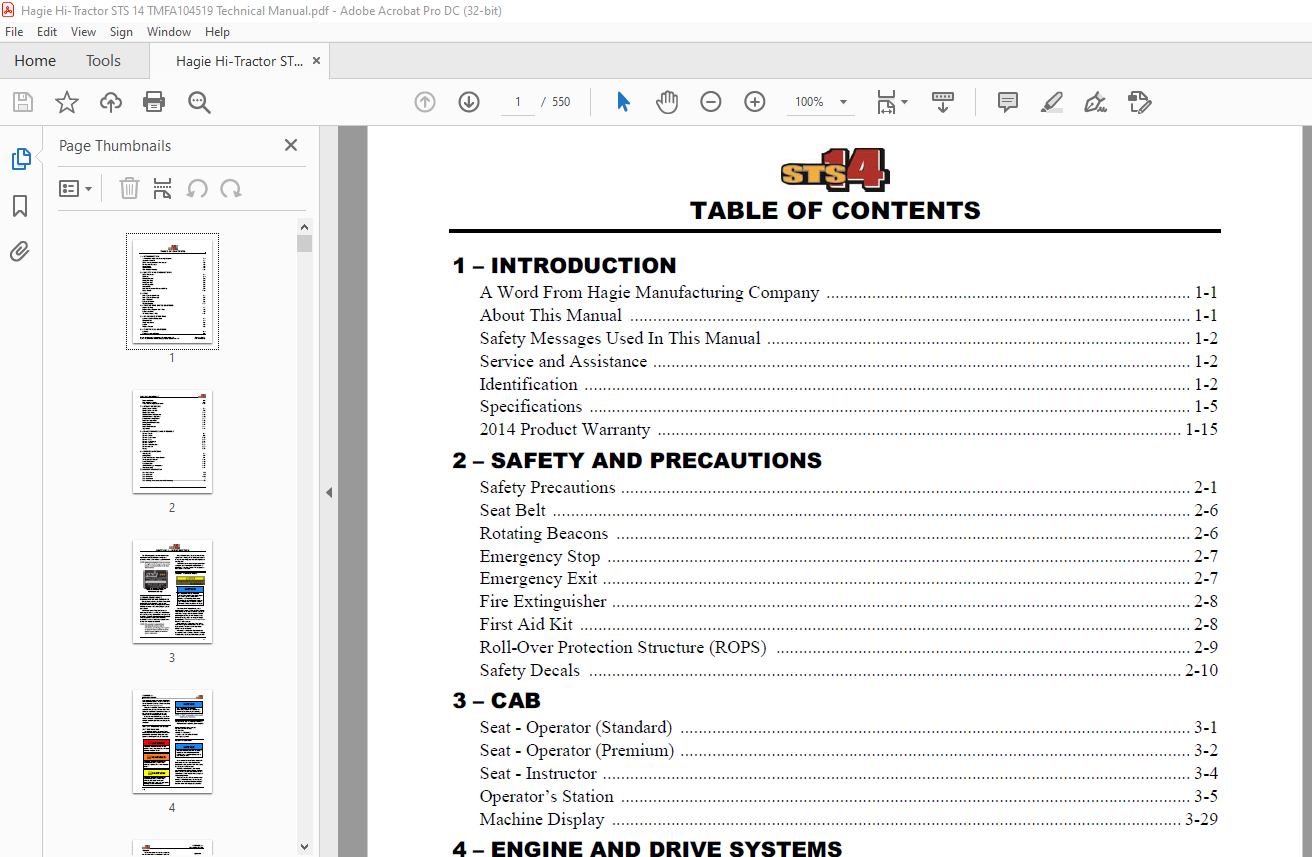Select page 3 thumbnail
Image resolution: width=1312 pixels, height=857 pixels.
[172, 591]
